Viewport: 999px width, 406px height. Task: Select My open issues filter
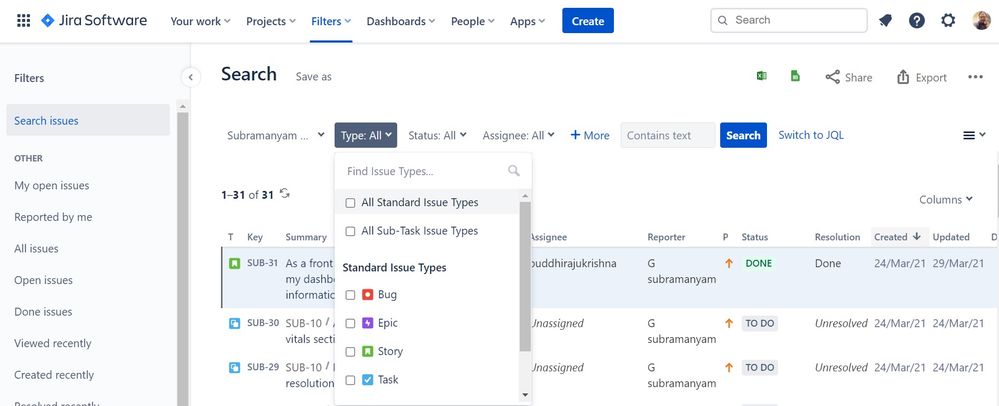(x=52, y=185)
